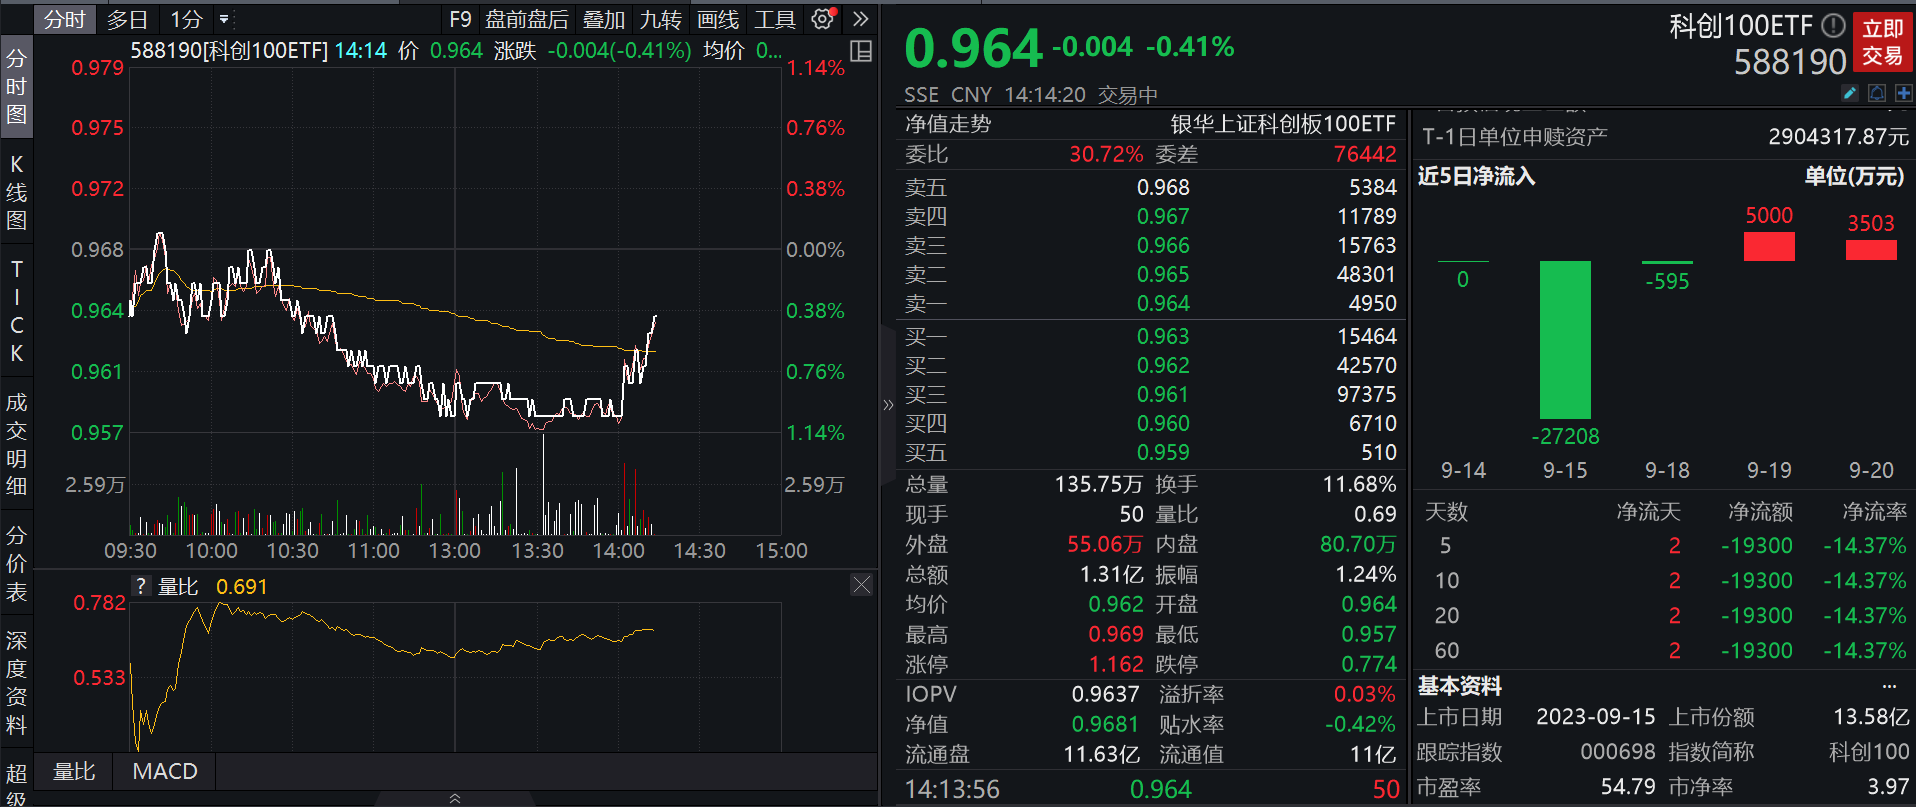The height and width of the screenshot is (807, 1916).
Task: Open the 画线 drawing tools
Action: click(718, 19)
